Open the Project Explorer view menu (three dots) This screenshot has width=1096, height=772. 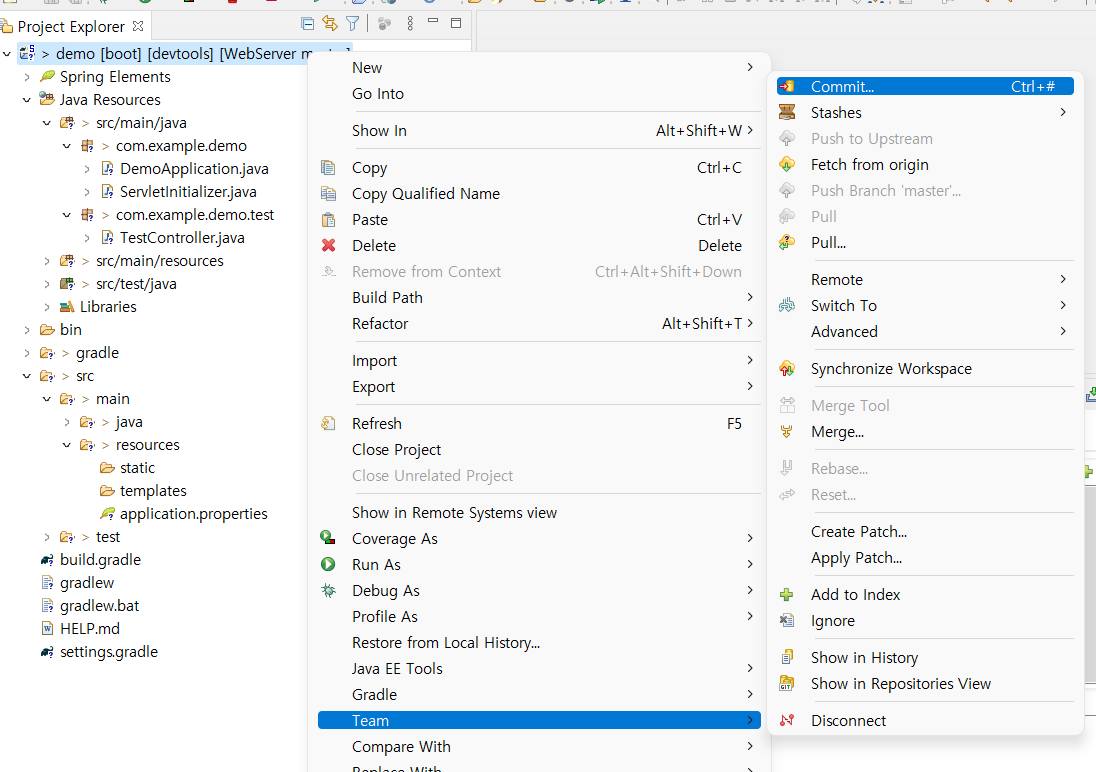[410, 24]
